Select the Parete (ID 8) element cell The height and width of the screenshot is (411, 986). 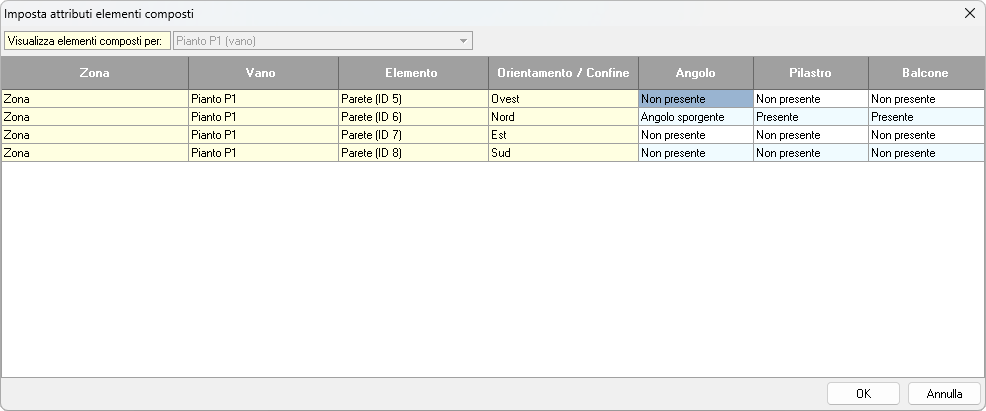[412, 153]
